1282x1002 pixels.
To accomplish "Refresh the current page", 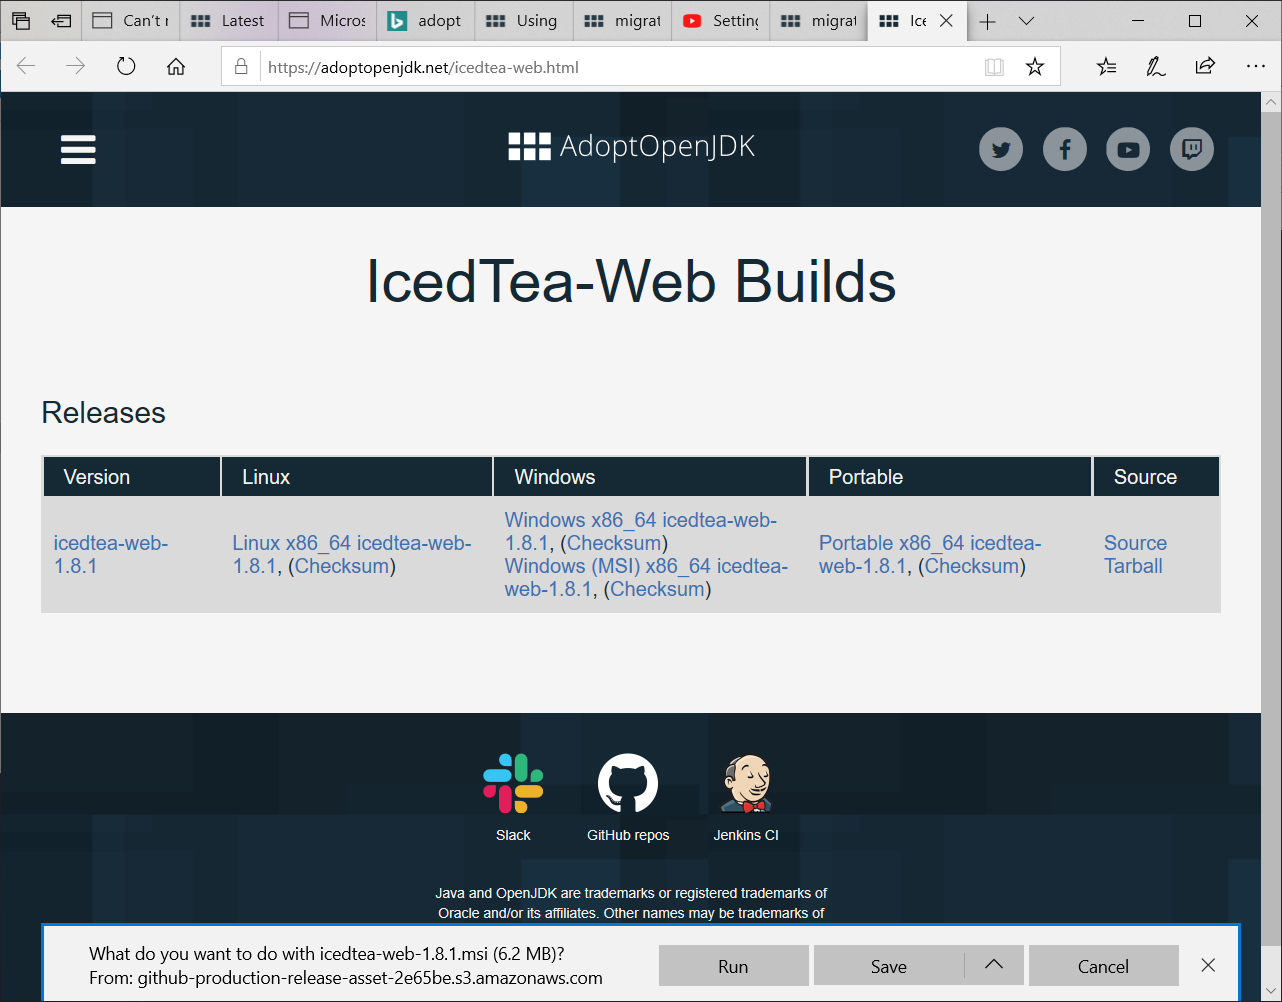I will (125, 67).
